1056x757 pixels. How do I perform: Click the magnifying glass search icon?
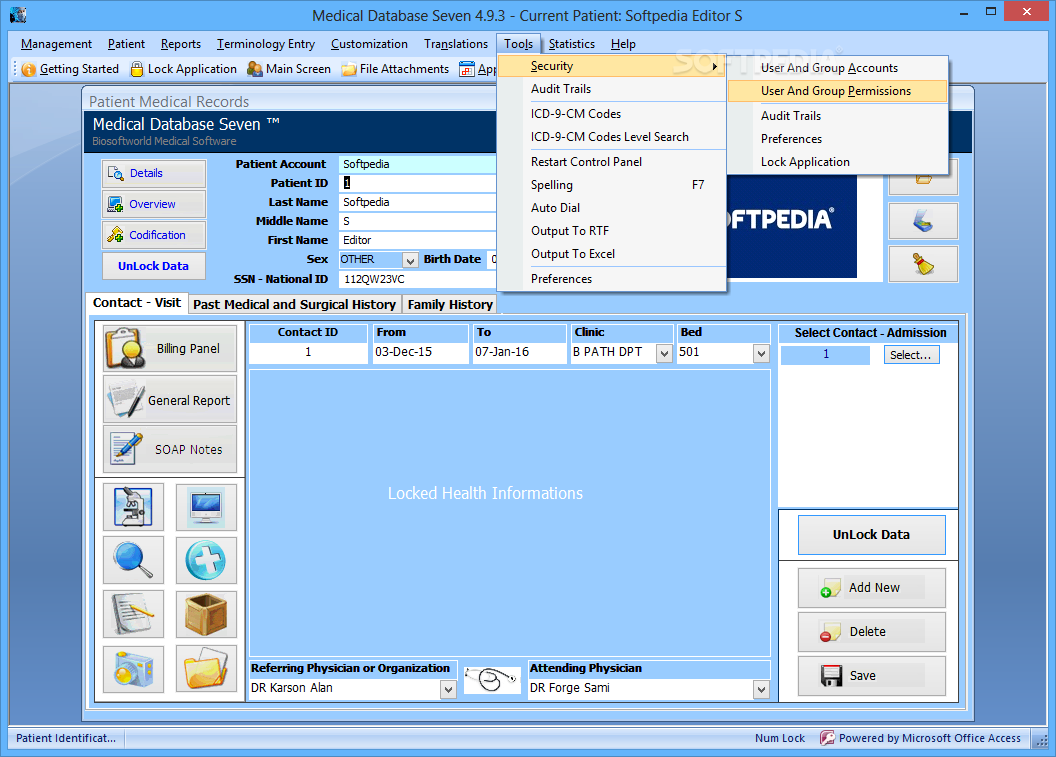tap(133, 560)
